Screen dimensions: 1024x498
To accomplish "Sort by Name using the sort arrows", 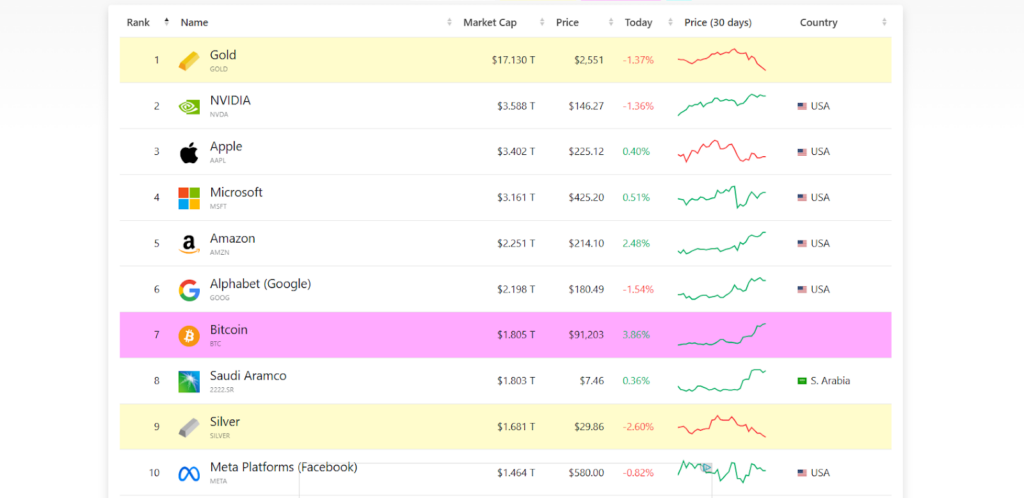I will pyautogui.click(x=449, y=22).
